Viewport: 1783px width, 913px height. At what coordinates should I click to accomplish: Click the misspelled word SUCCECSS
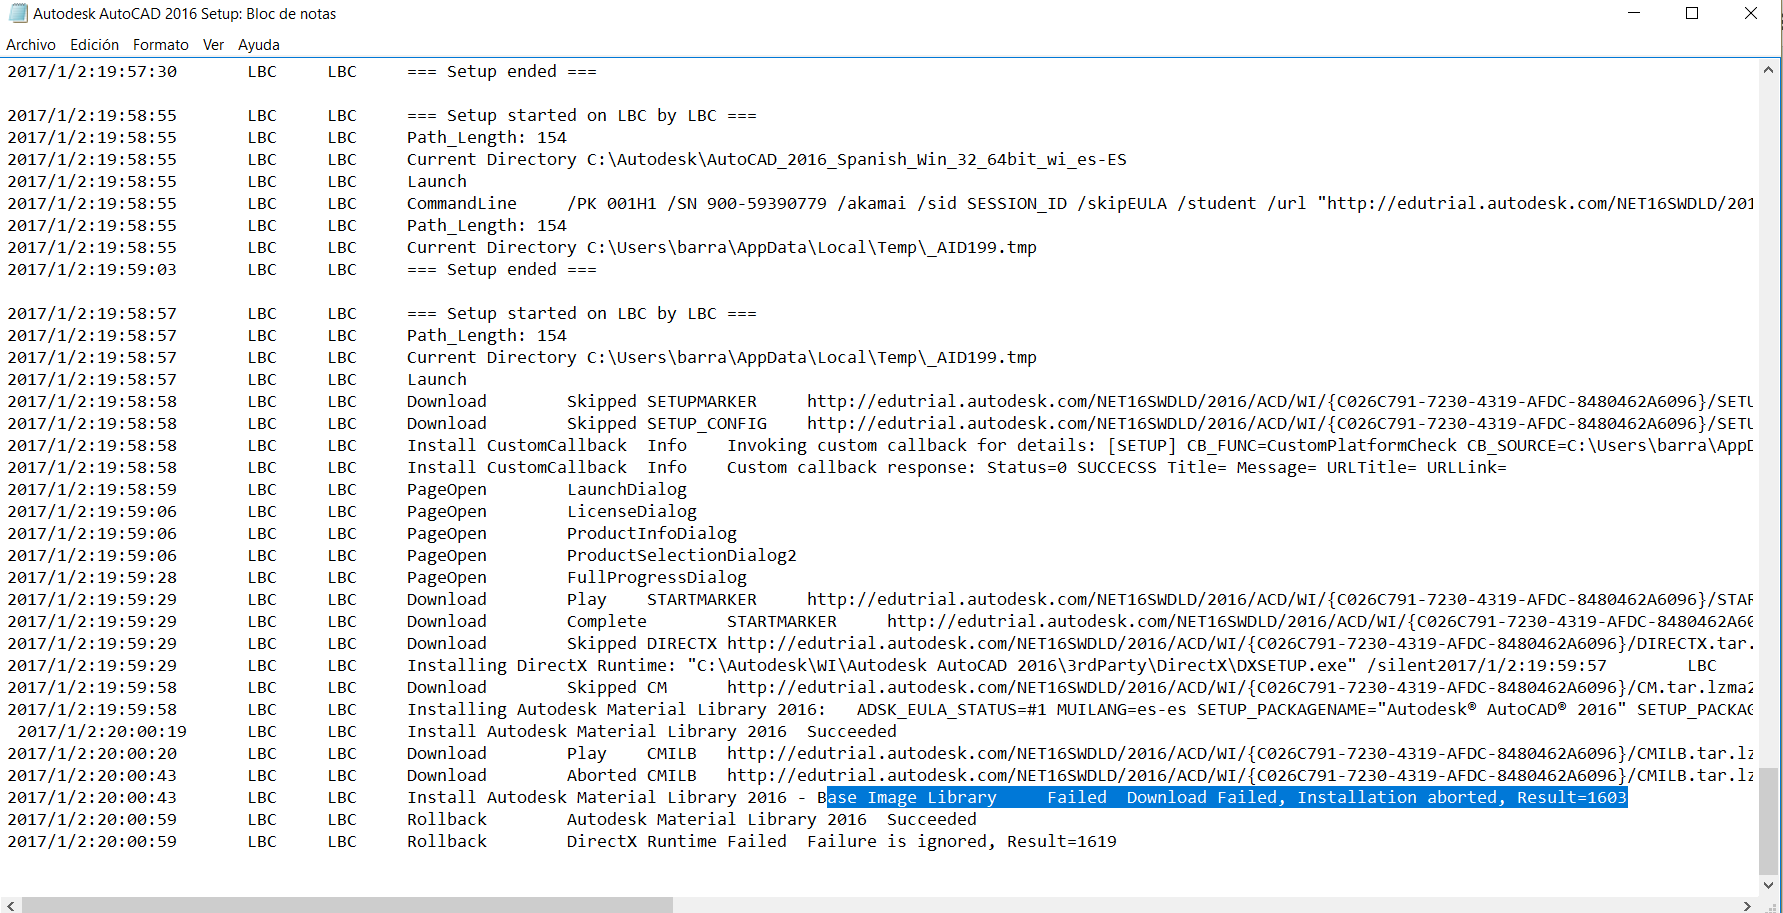point(1117,468)
